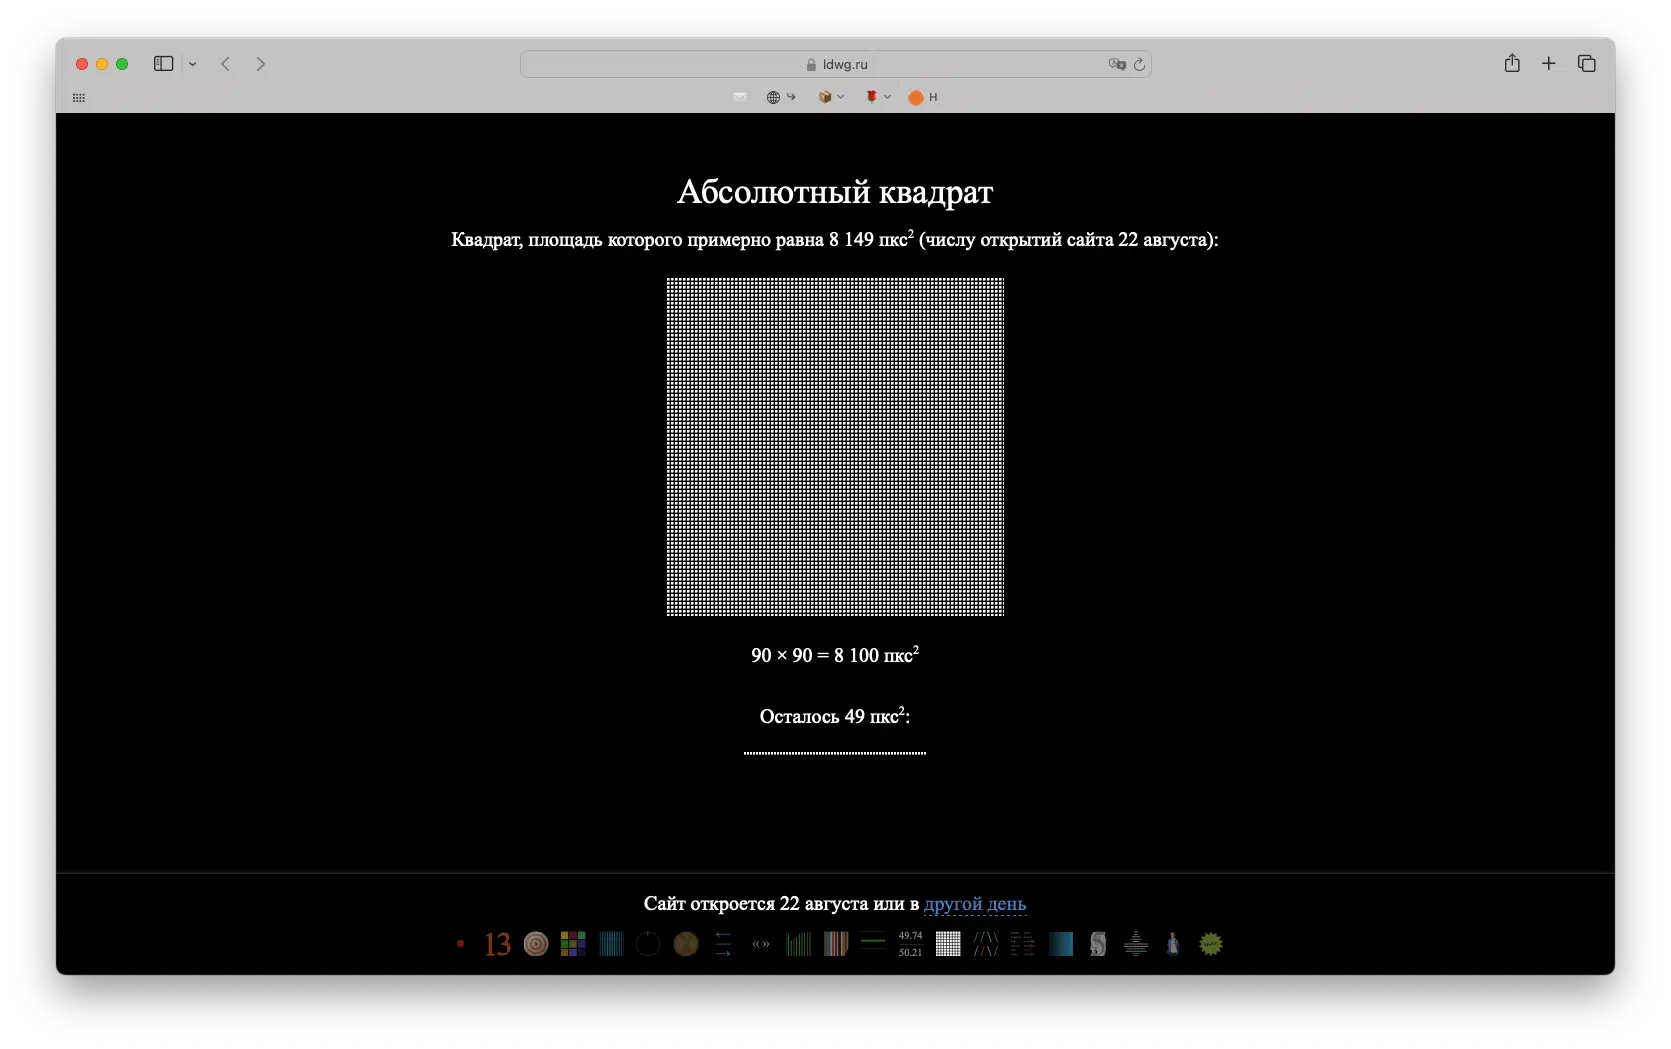Expand the package box bookmark folder
This screenshot has width=1671, height=1049.
click(x=831, y=97)
